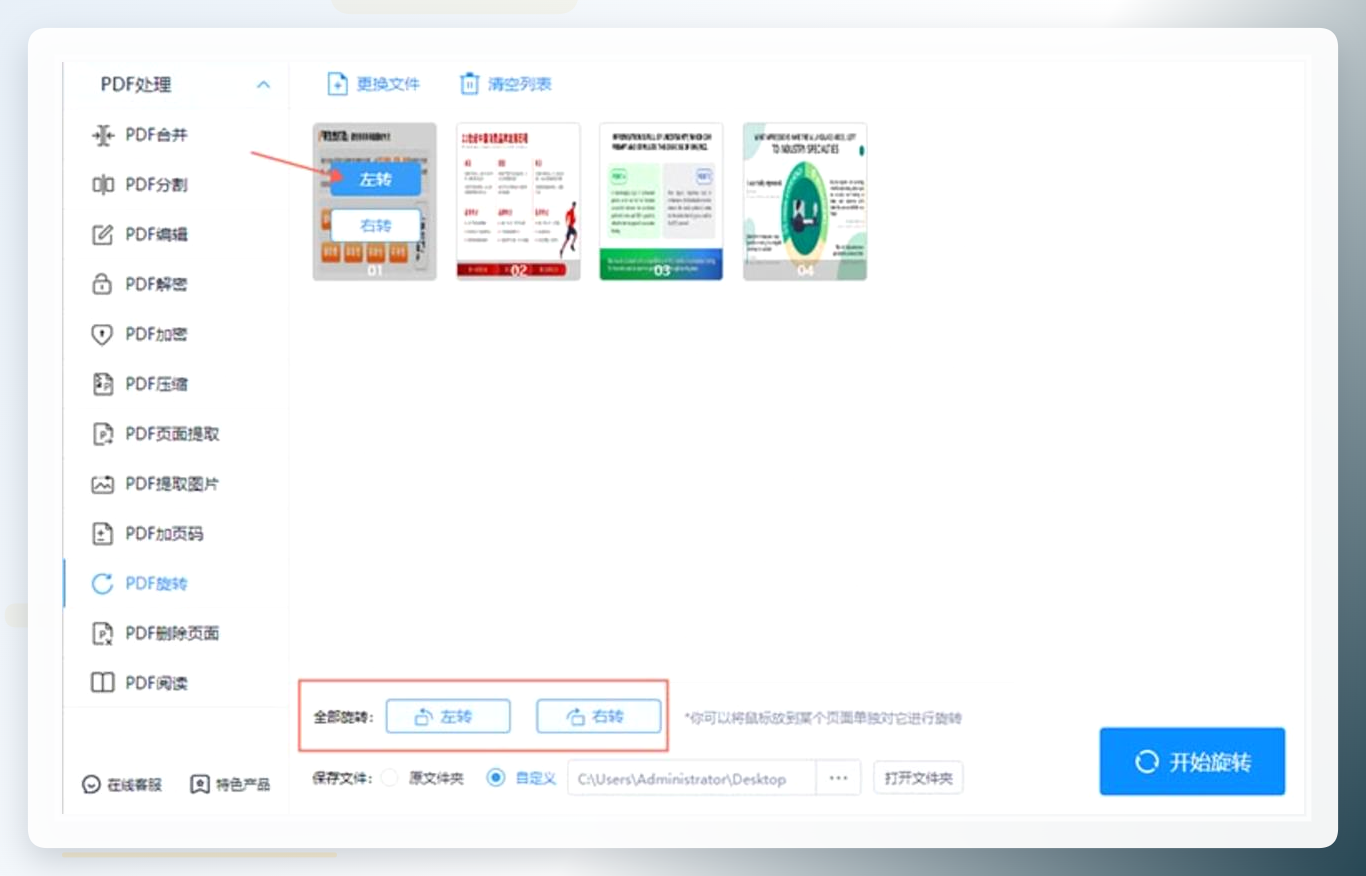Open the PDF加密 encrypt tool
1366x876 pixels.
tap(140, 335)
